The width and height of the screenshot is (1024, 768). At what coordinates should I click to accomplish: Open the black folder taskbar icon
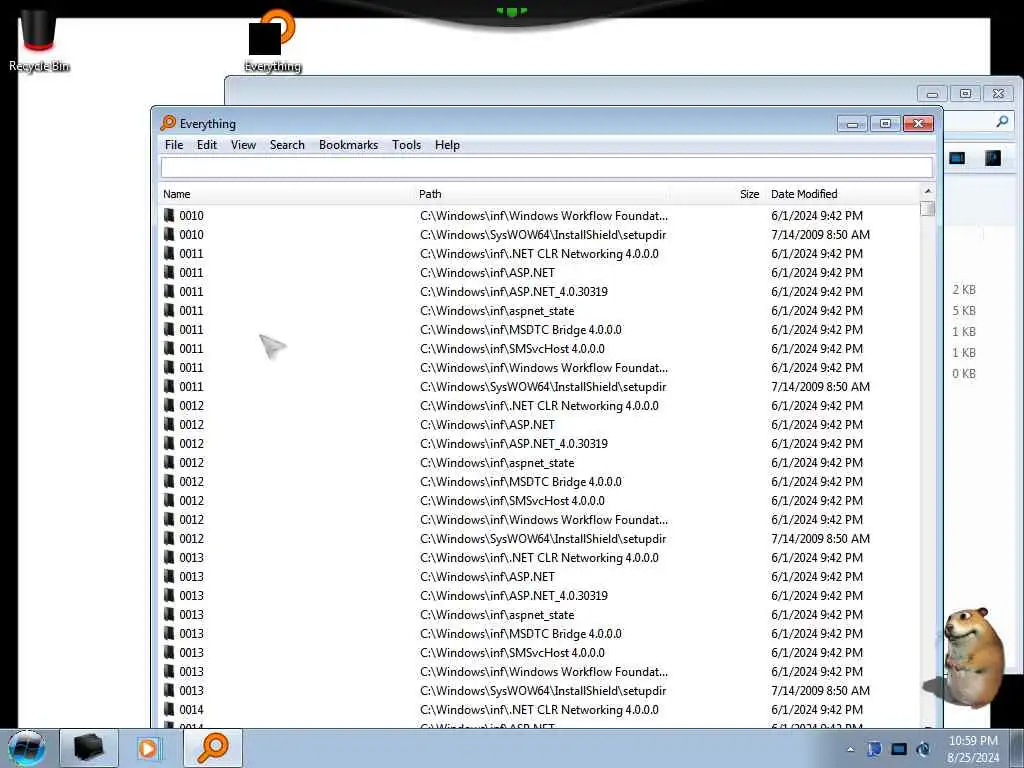click(x=89, y=748)
